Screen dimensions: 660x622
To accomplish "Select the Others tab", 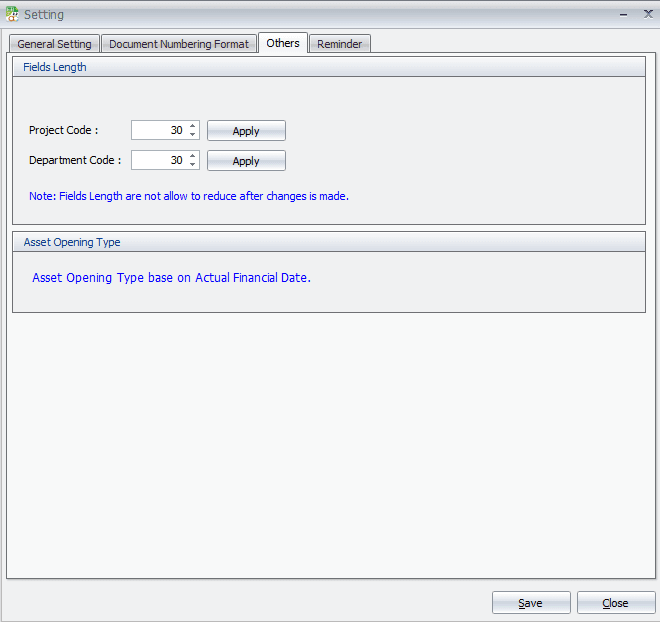I will coord(283,43).
